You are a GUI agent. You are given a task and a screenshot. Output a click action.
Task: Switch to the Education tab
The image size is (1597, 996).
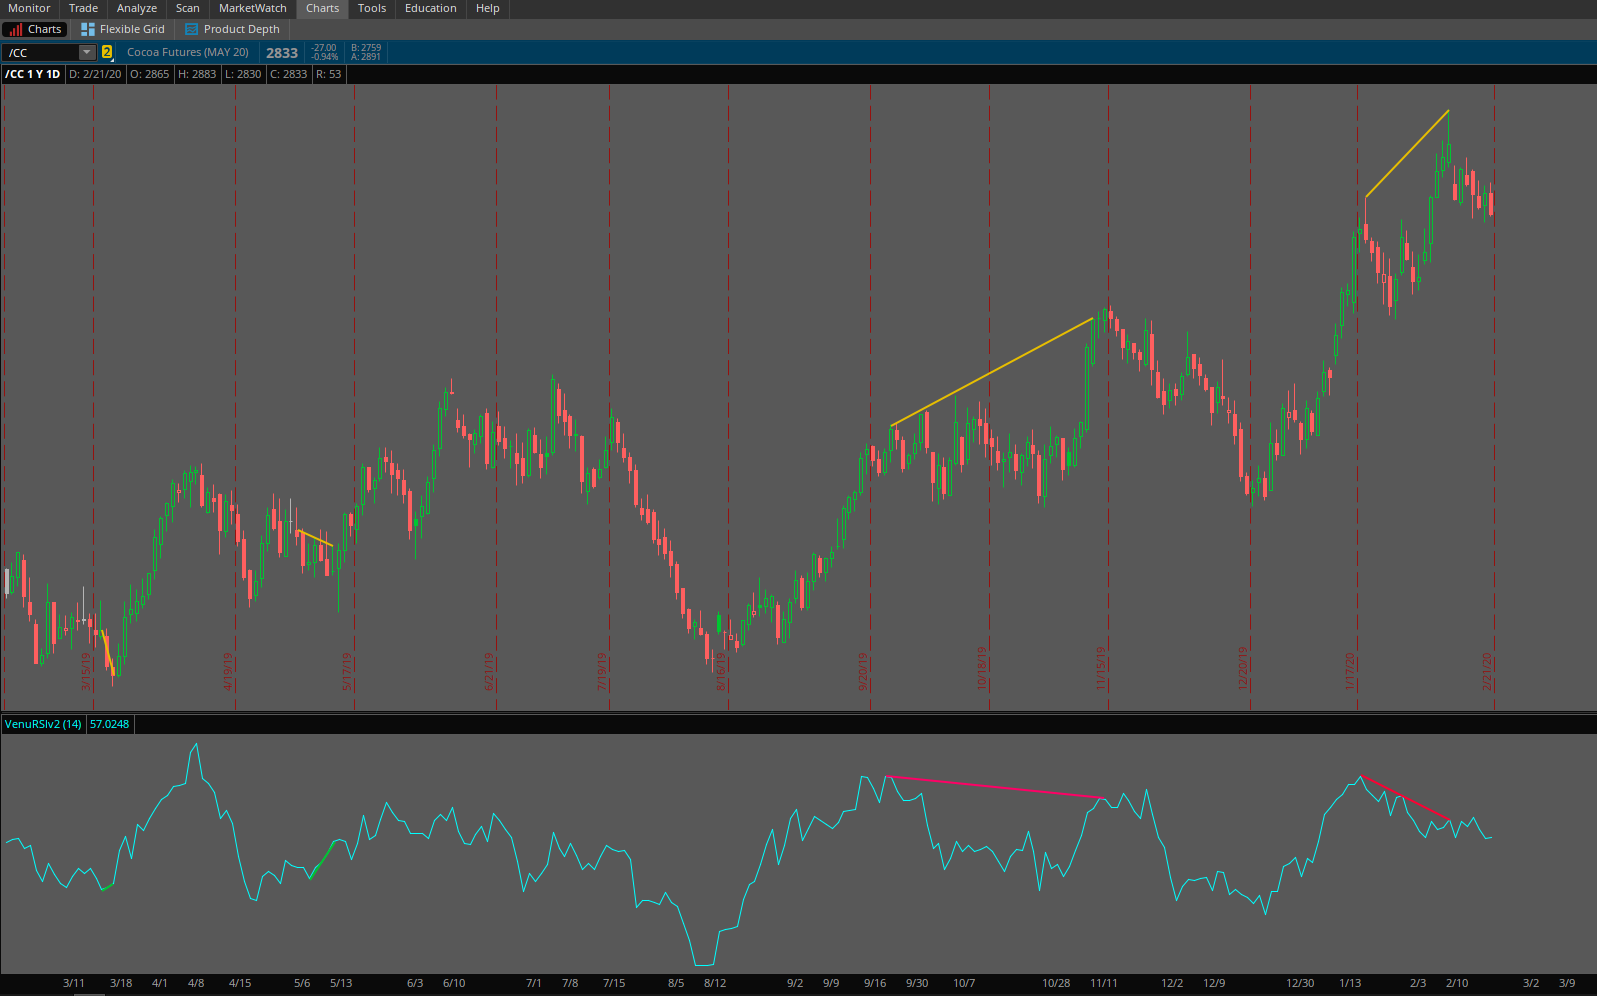(431, 8)
